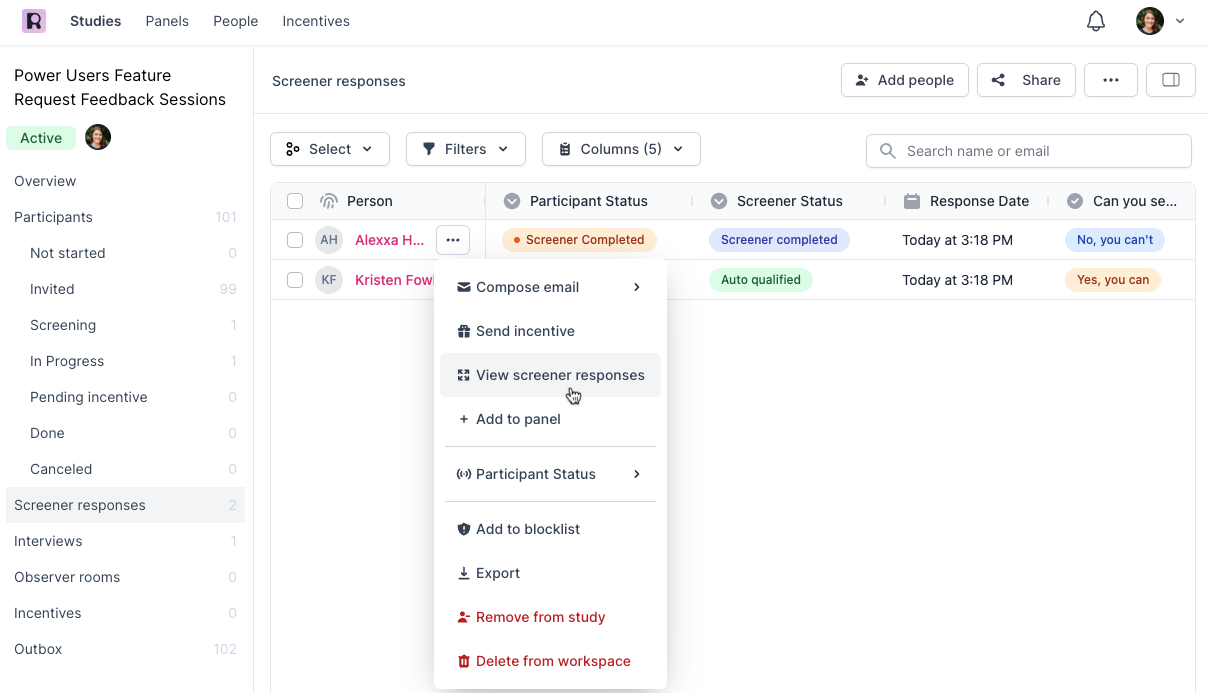Open the Interviews sidebar link
The image size is (1209, 693).
48,541
